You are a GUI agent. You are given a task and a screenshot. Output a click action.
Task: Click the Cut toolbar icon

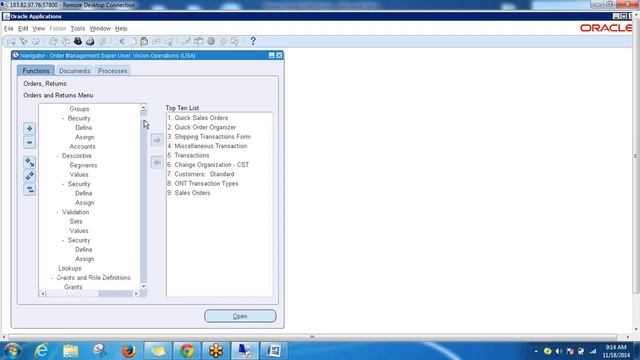tap(121, 41)
